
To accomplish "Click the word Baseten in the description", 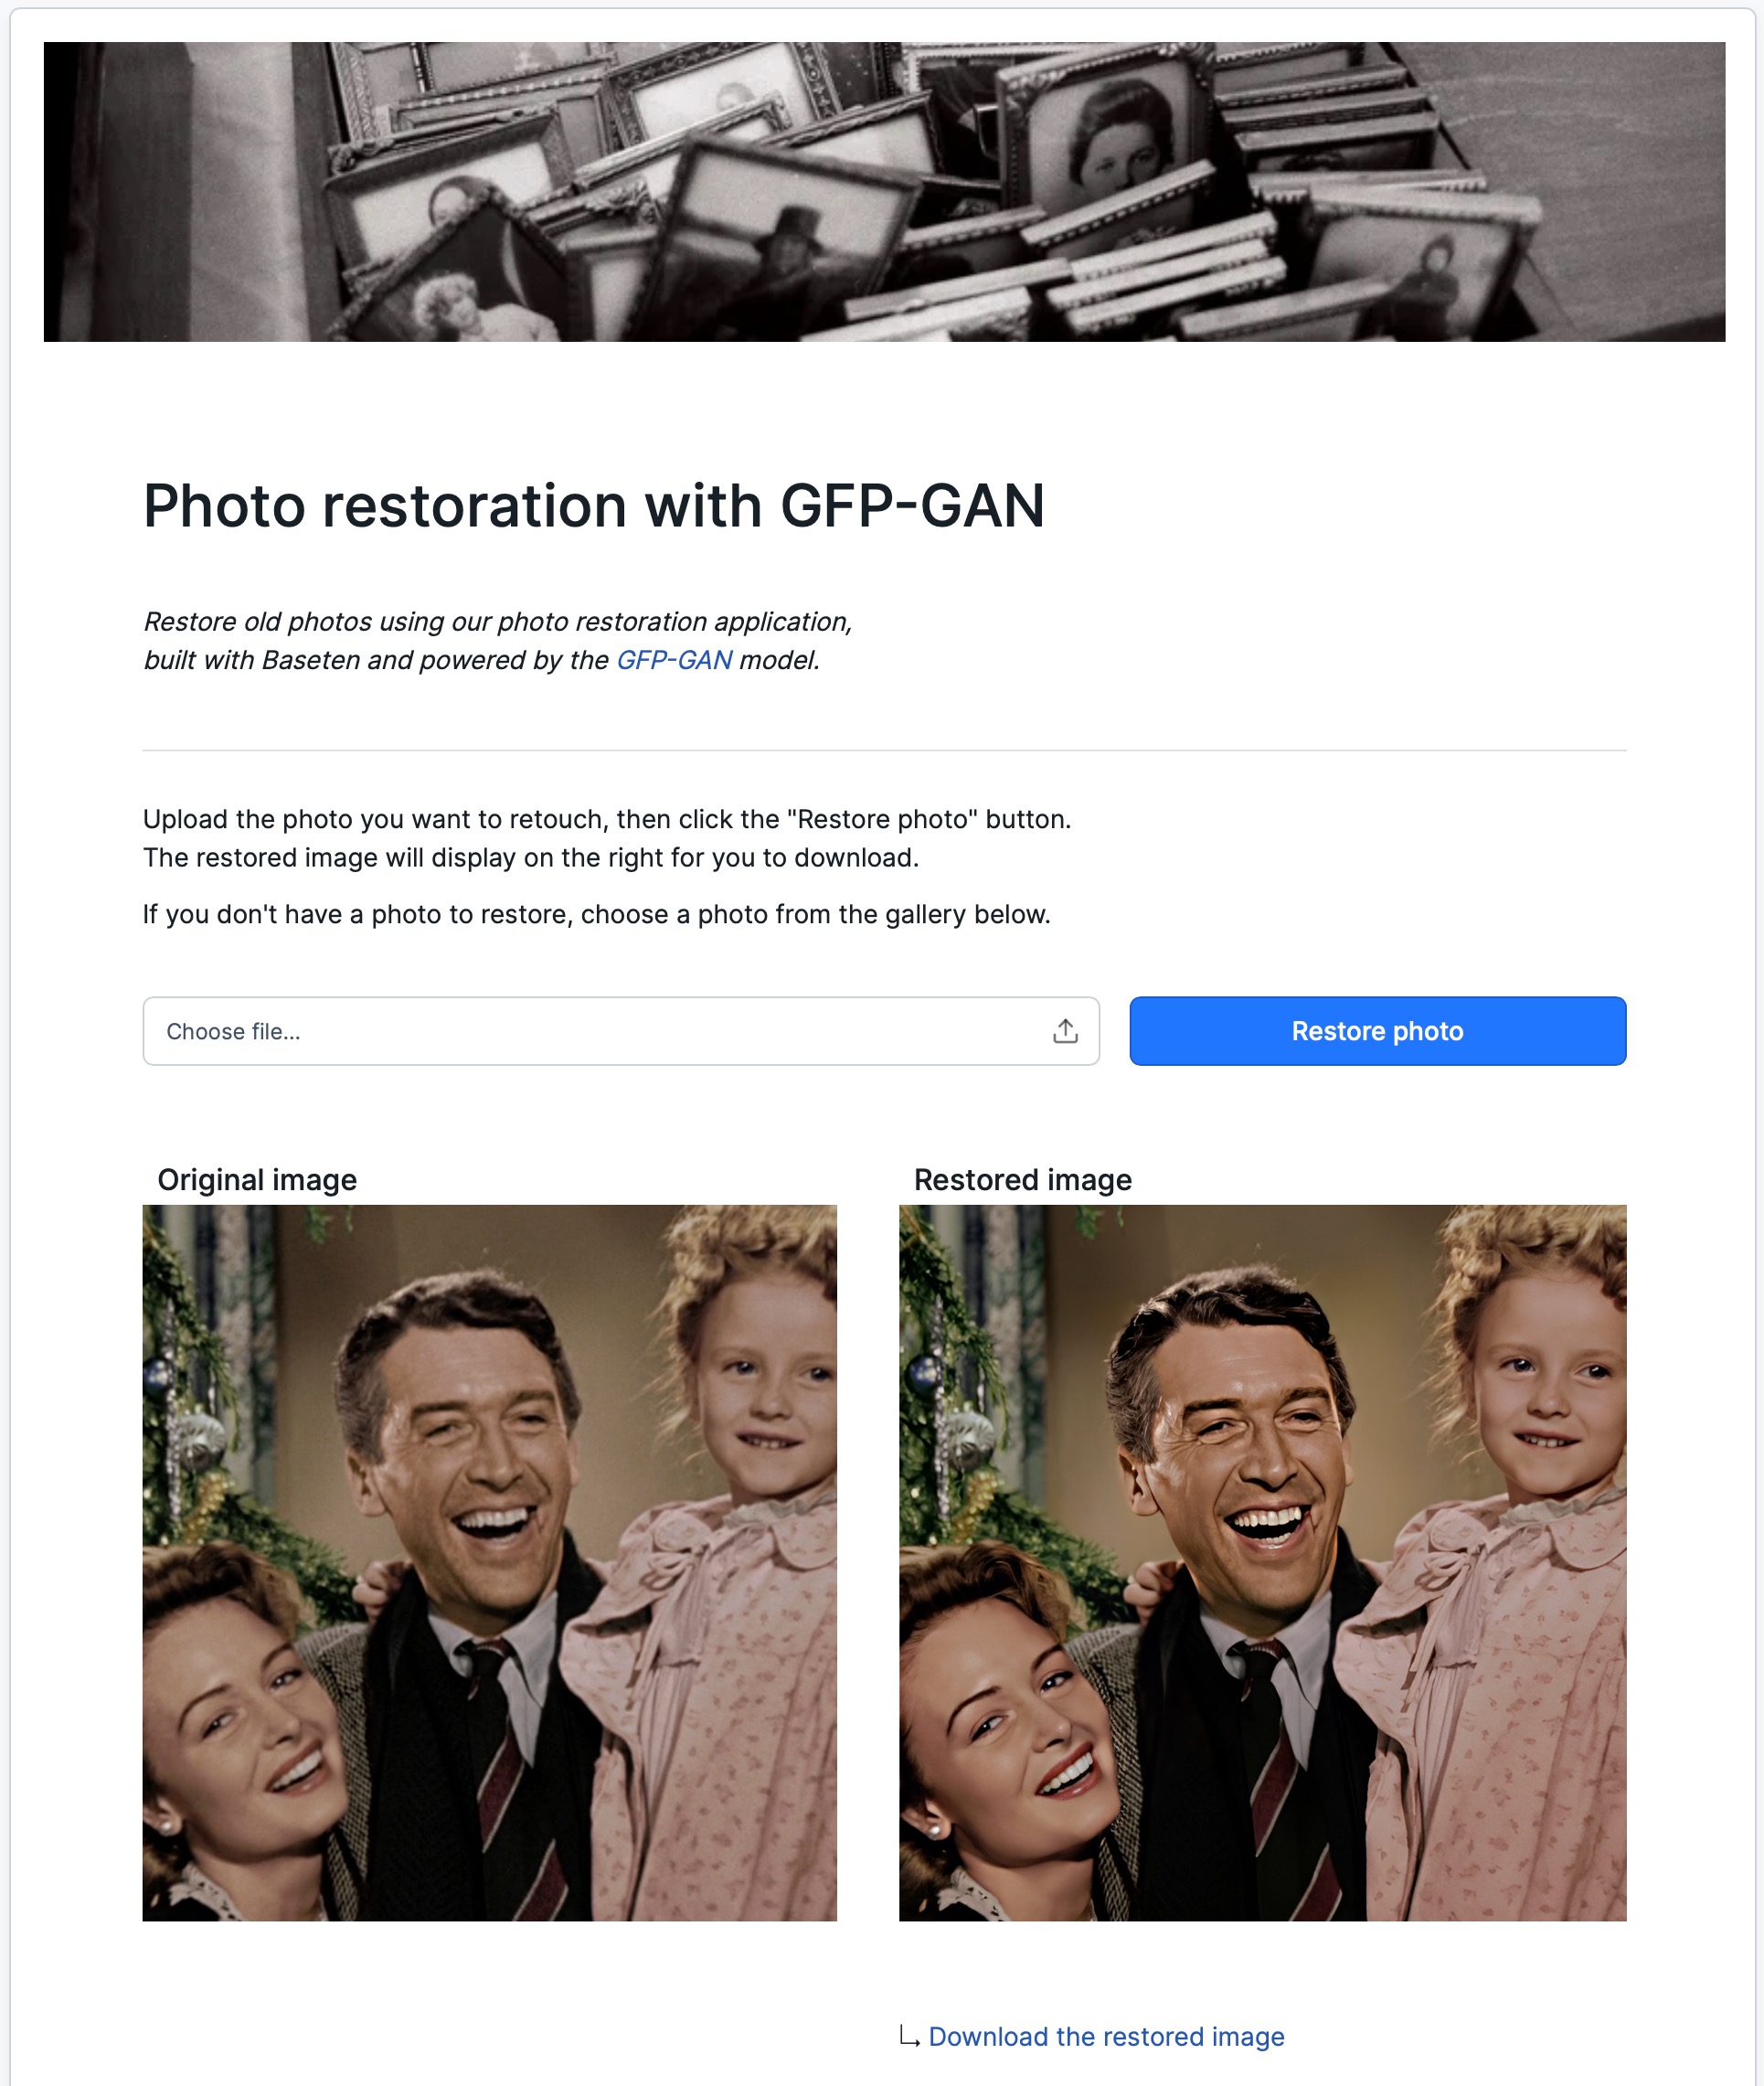I will pos(310,660).
